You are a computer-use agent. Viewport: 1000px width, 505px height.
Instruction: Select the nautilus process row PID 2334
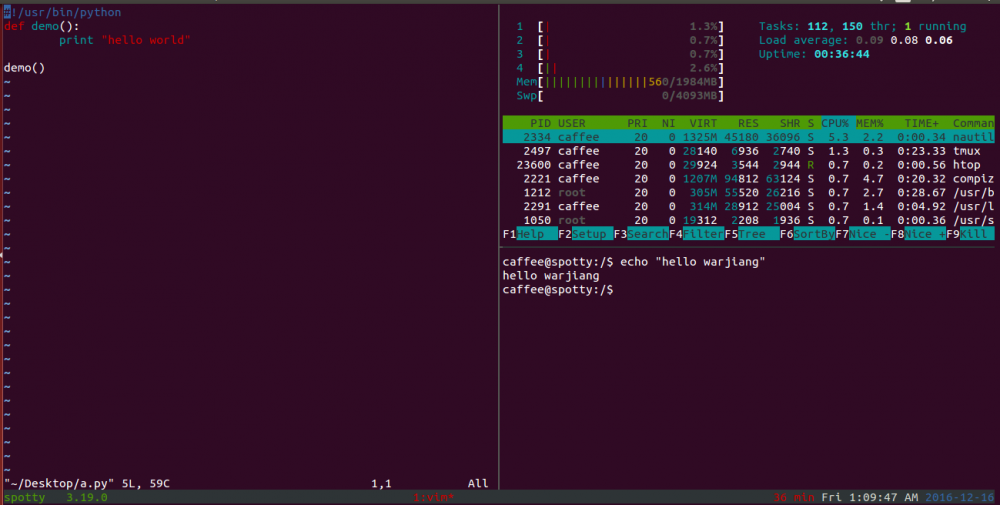pyautogui.click(x=748, y=137)
